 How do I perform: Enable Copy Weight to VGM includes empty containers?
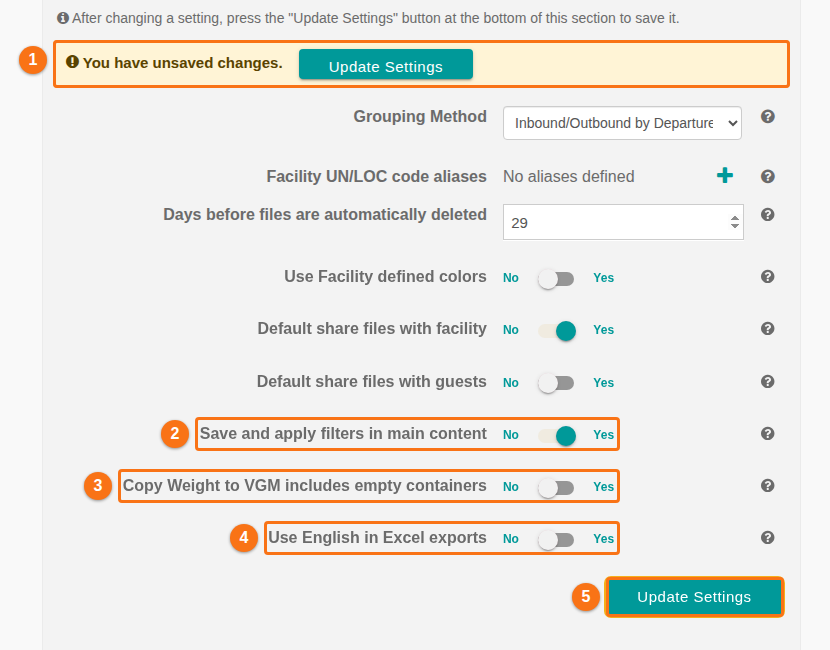pos(556,488)
